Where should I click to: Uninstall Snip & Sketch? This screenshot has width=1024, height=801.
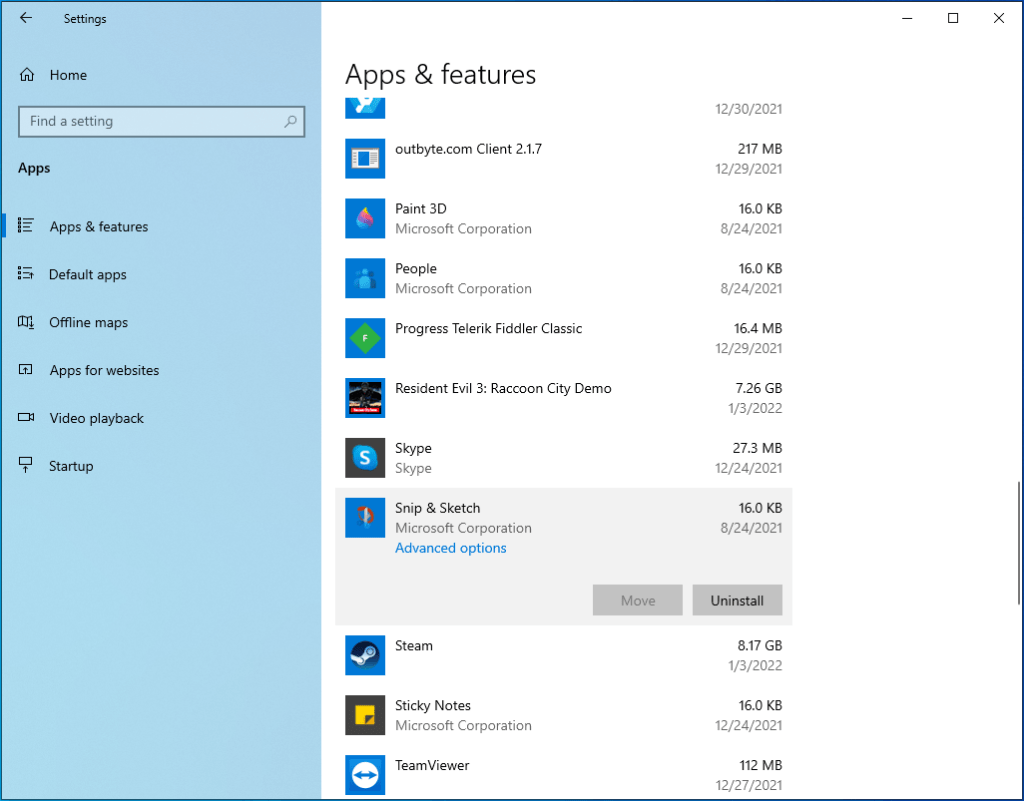click(x=737, y=600)
